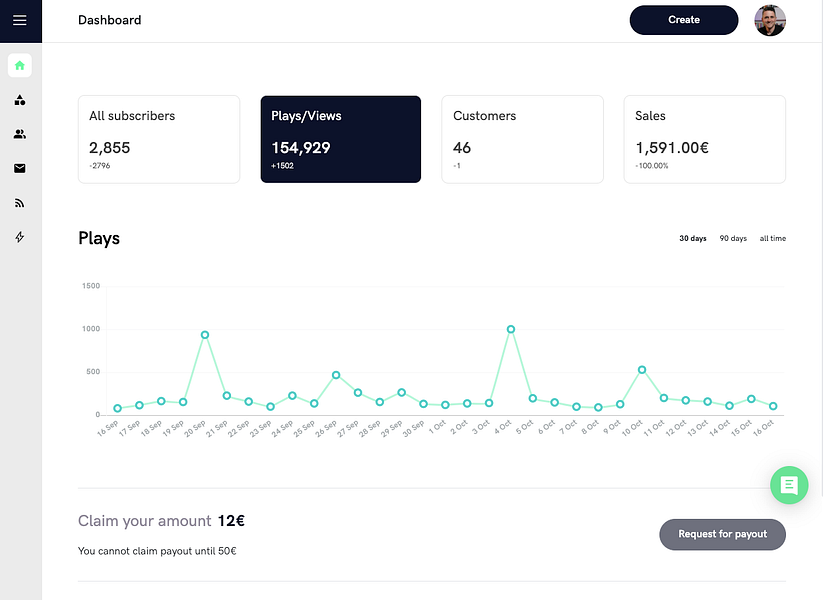Go to the Home sidebar icon

[20, 66]
